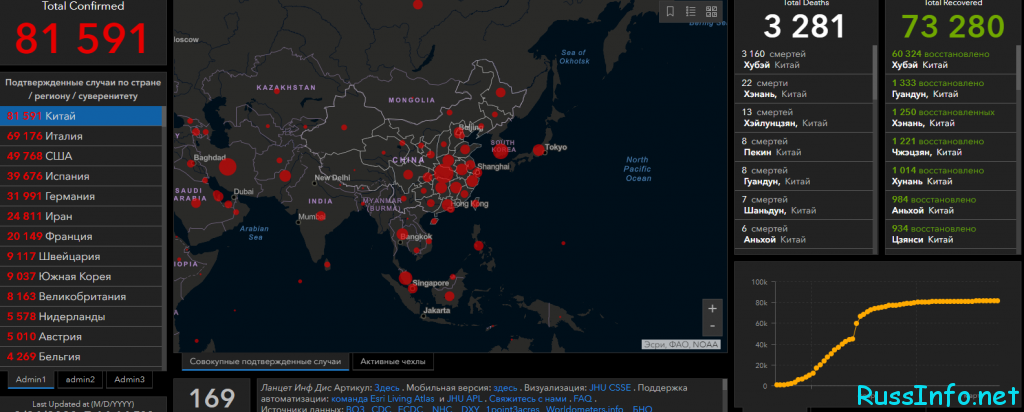
Task: Click the deaths list scrollbar
Action: pyautogui.click(x=876, y=72)
